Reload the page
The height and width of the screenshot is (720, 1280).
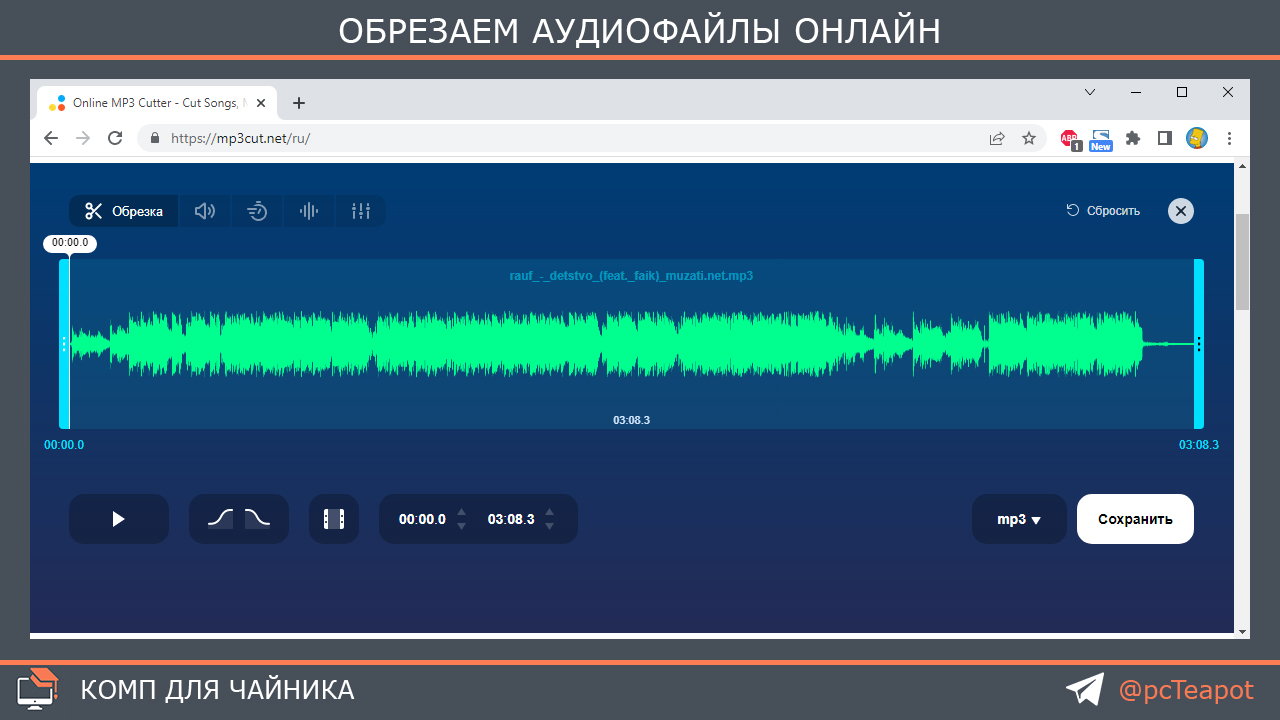tap(115, 138)
